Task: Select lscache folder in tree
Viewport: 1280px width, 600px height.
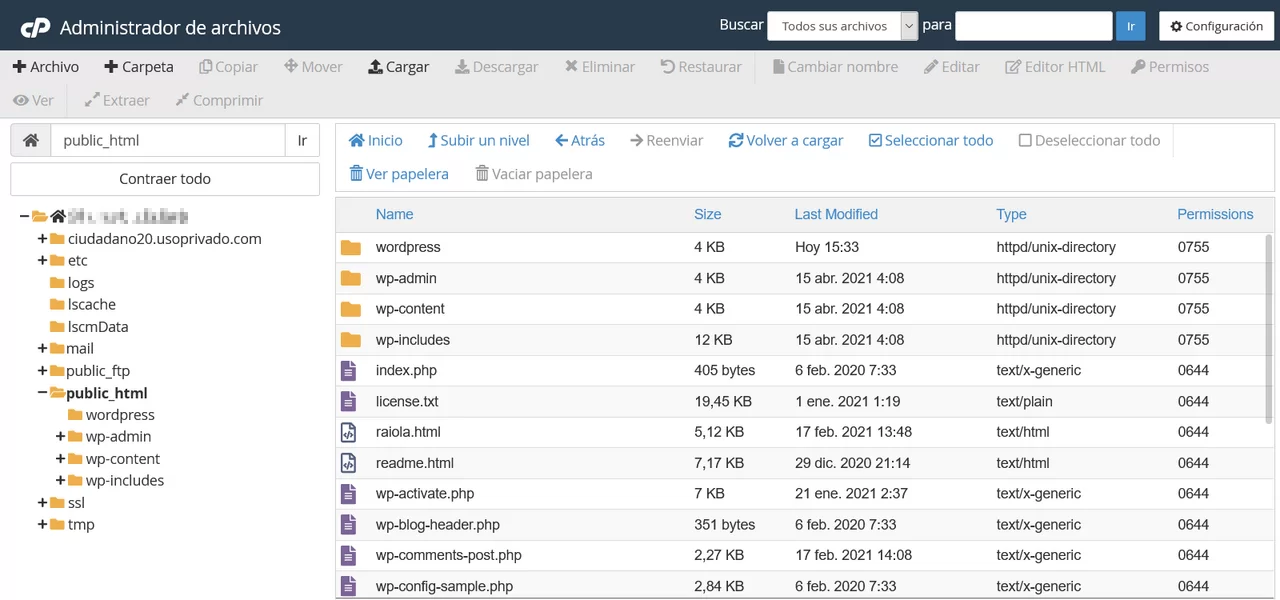Action: coord(92,305)
